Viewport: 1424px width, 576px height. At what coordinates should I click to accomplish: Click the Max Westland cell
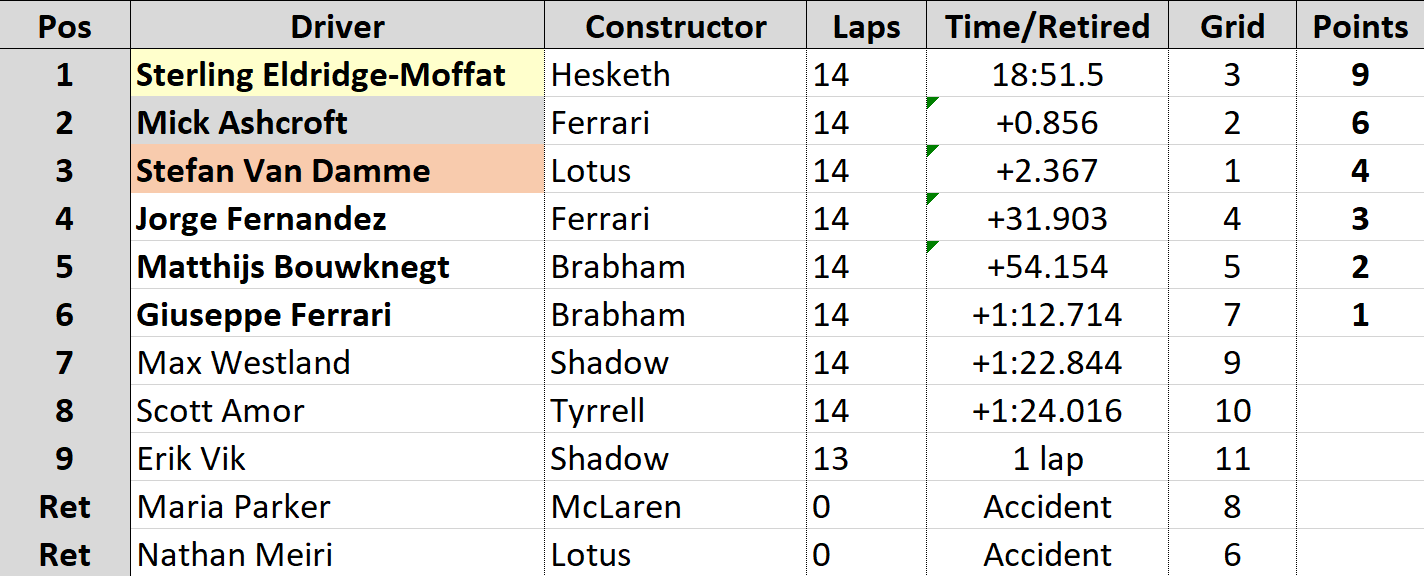point(337,363)
